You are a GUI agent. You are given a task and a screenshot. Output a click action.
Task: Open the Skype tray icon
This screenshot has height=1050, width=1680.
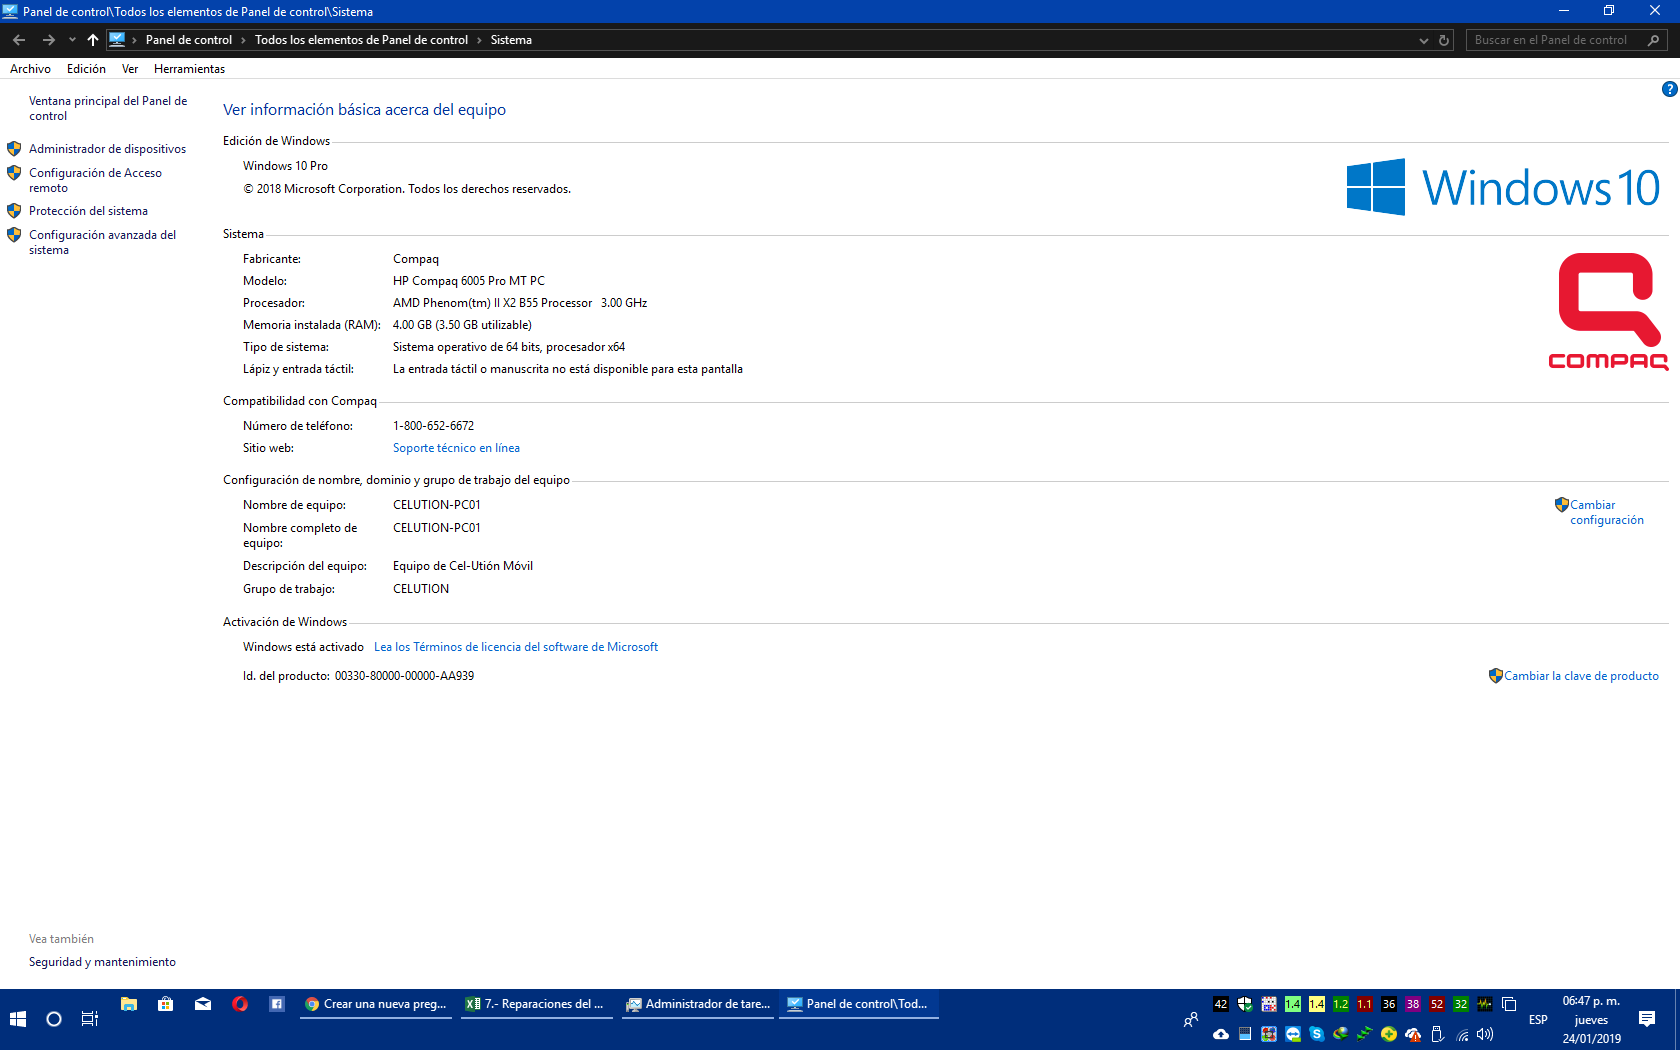(x=1317, y=1034)
